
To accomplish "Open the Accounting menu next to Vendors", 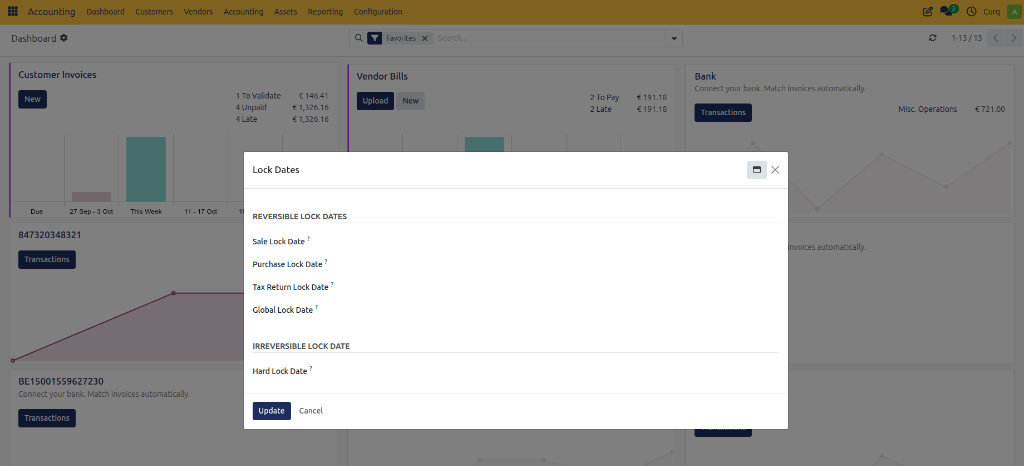I will tap(243, 12).
